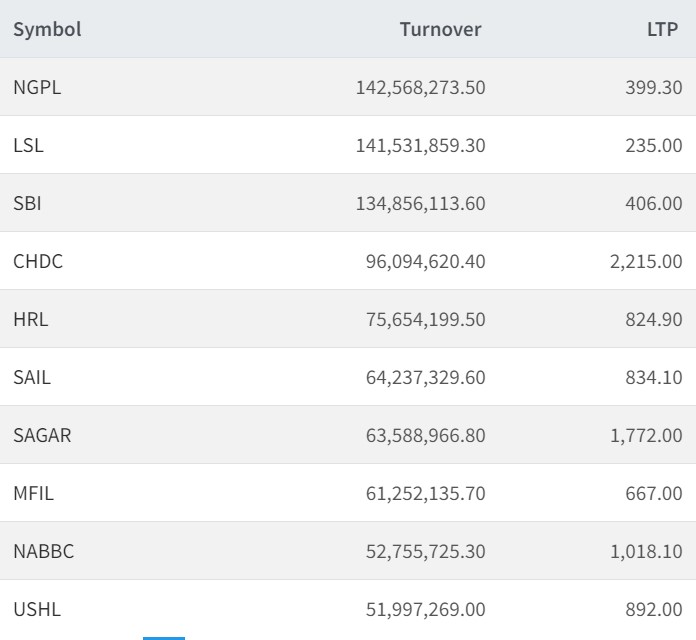
Task: Click SAGAR's LTP cell showing 1,772.00
Action: [x=645, y=435]
